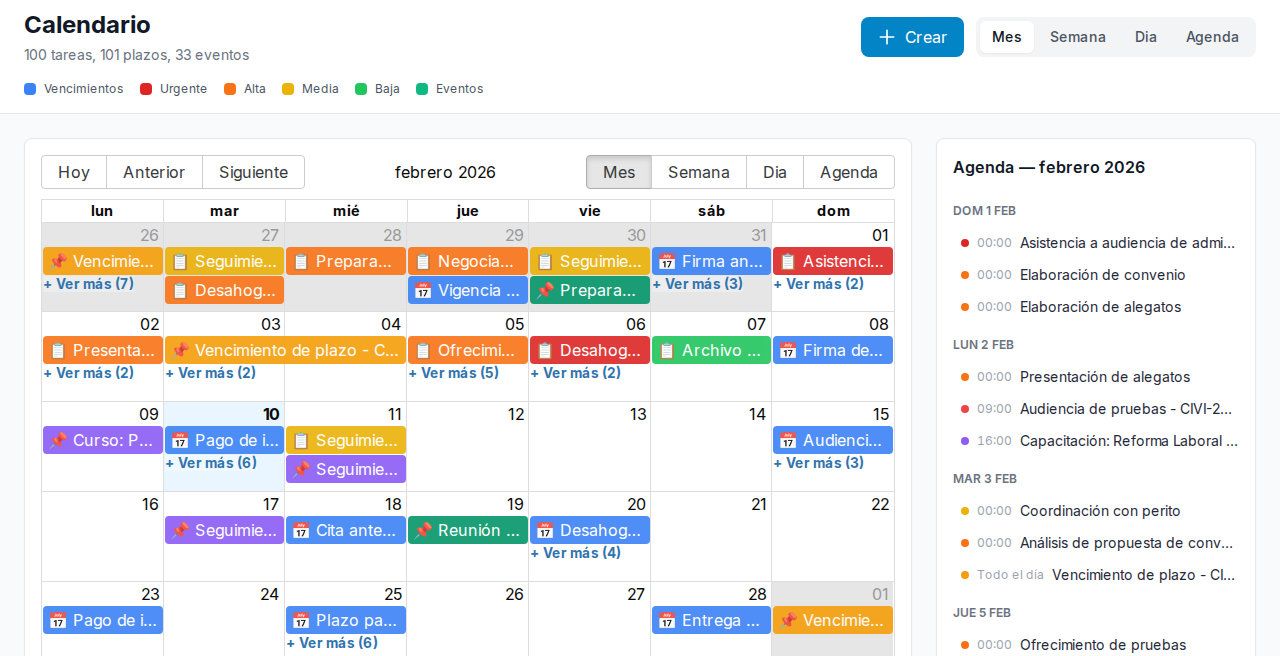
Task: Open agenda item Capacitación: Reforma Laboral
Action: pos(1096,441)
